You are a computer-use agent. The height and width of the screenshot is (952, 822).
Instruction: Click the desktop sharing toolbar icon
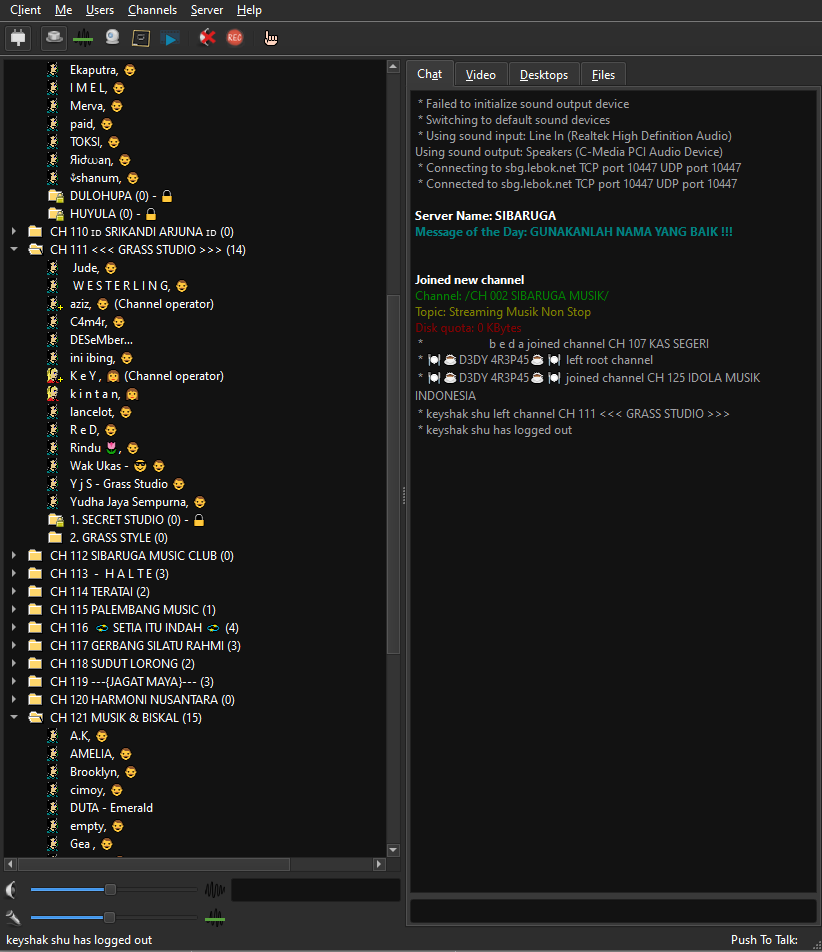pyautogui.click(x=141, y=38)
